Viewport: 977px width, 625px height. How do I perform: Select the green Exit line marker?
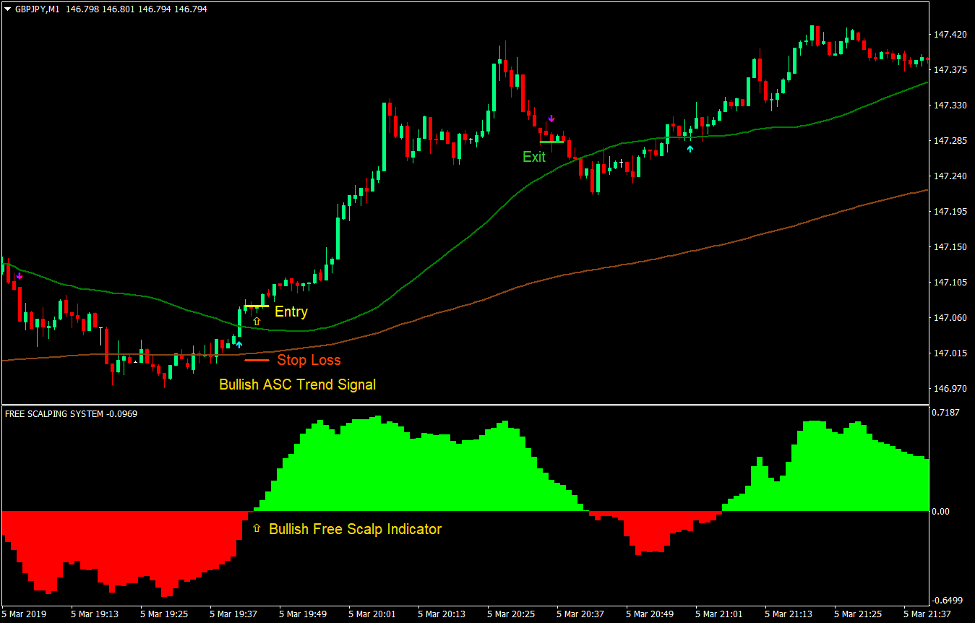click(552, 142)
